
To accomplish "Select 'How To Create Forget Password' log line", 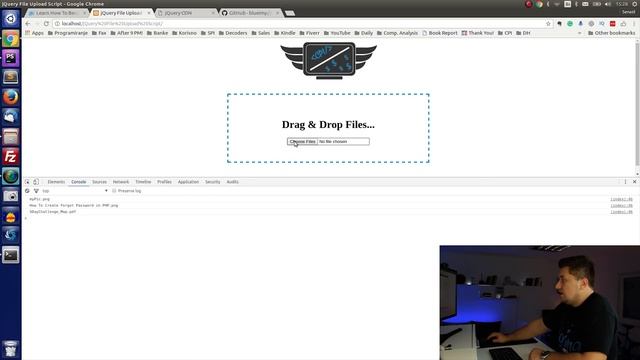I will (73, 205).
